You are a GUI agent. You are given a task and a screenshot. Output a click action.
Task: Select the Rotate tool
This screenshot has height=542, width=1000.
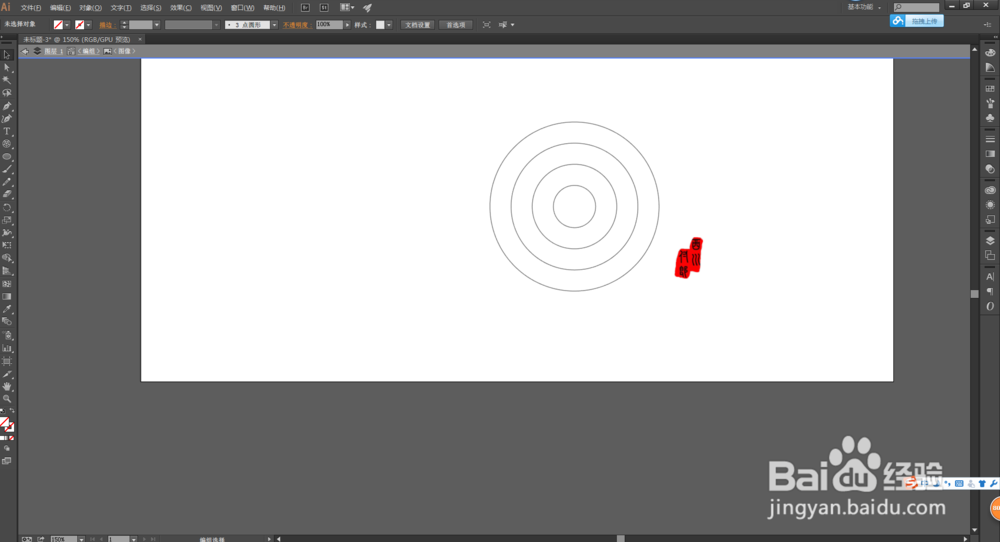(7, 208)
